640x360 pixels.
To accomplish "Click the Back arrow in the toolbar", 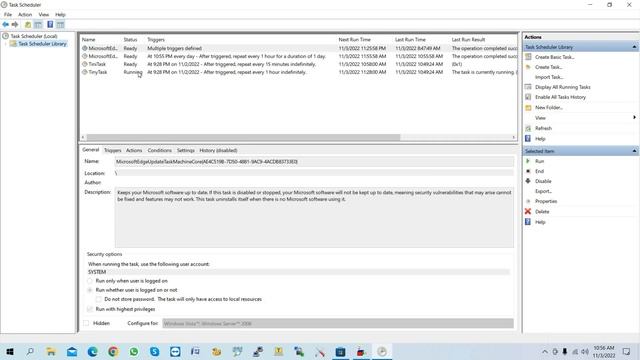I will click(6, 25).
